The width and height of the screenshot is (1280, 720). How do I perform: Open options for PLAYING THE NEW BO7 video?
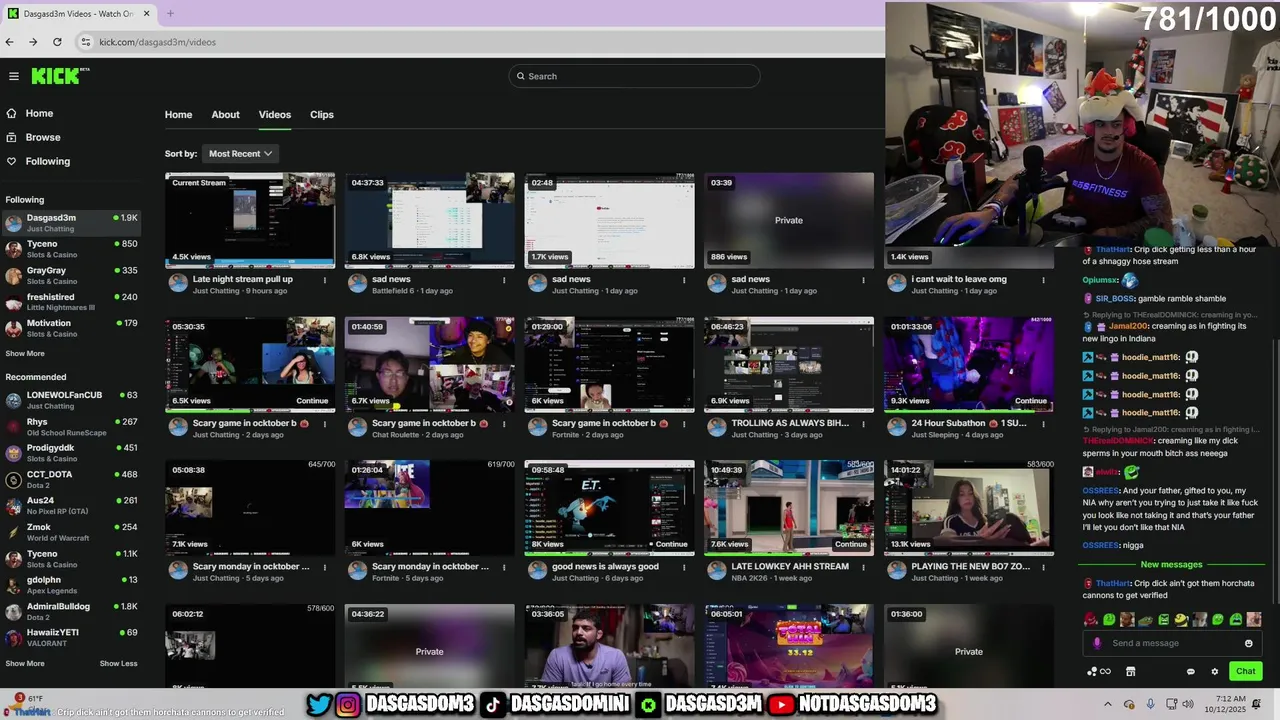[x=1044, y=567]
